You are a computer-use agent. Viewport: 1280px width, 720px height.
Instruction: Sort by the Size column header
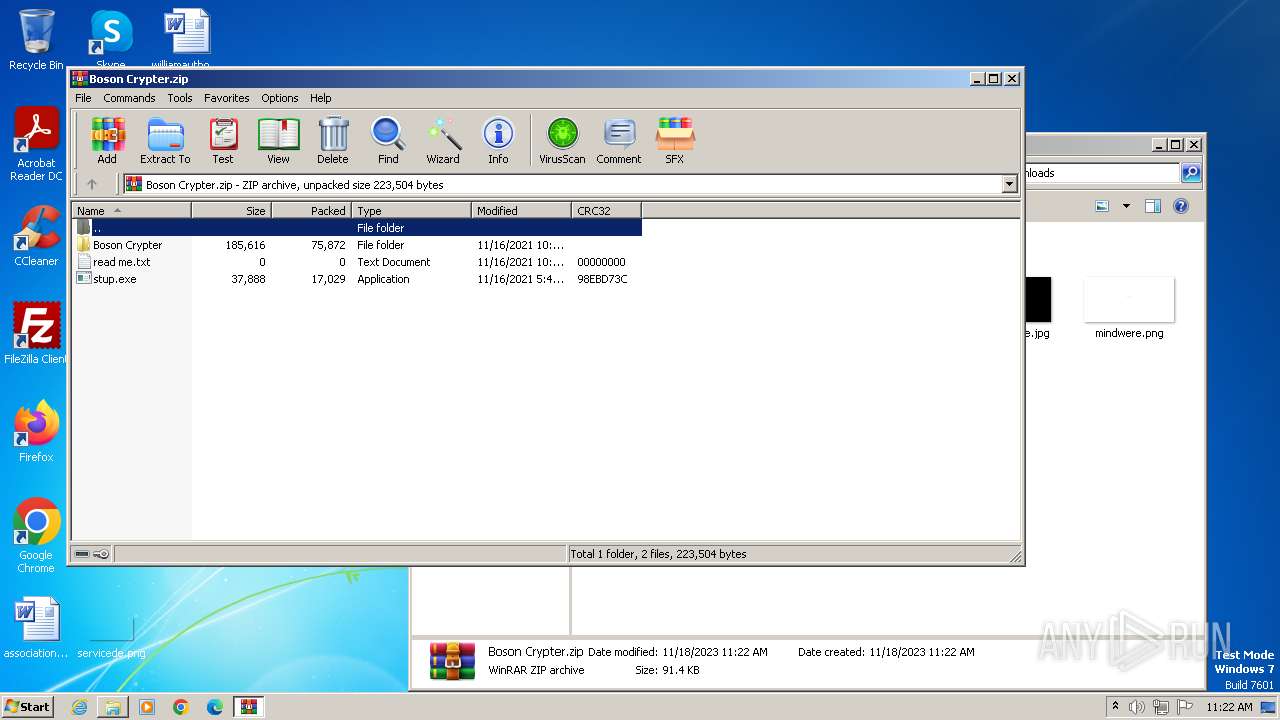click(x=232, y=211)
